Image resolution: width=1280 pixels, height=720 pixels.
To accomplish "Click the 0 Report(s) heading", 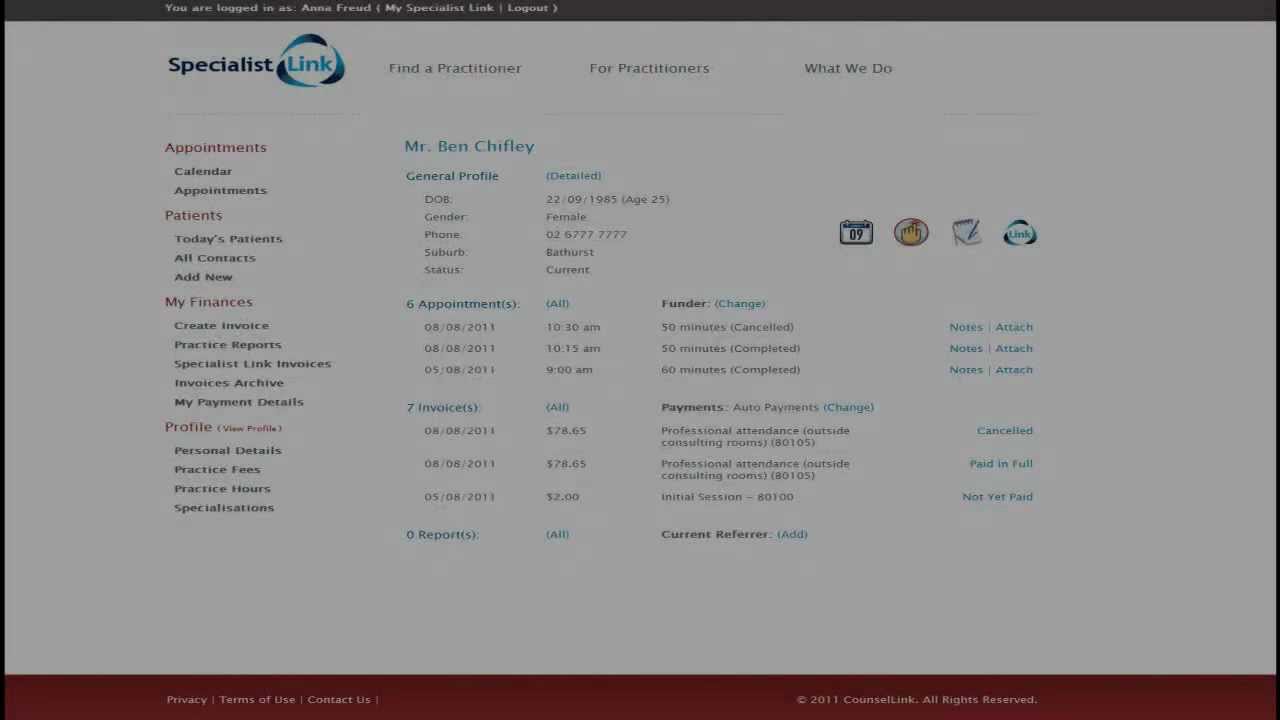I will pos(442,535).
